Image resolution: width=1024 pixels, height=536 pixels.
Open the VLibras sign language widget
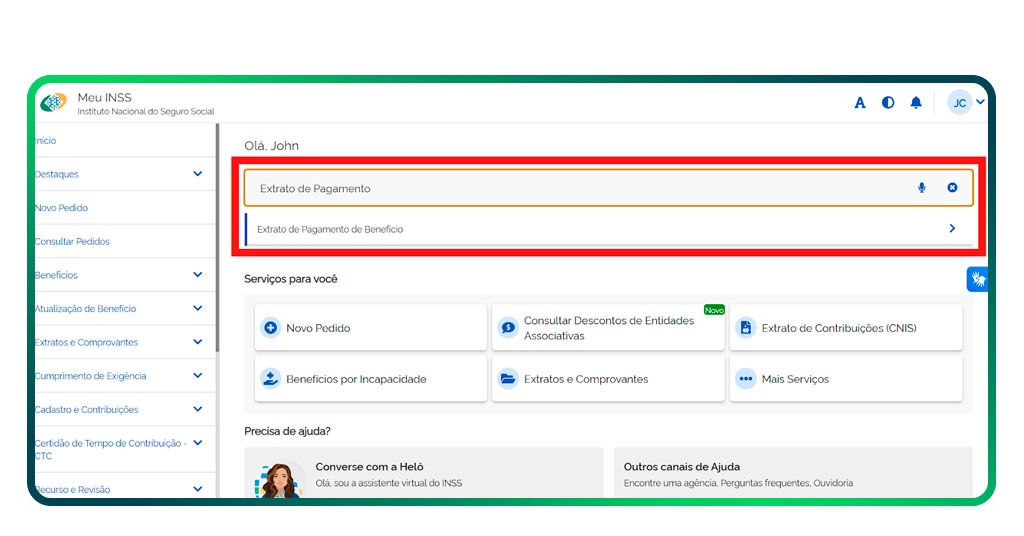977,279
